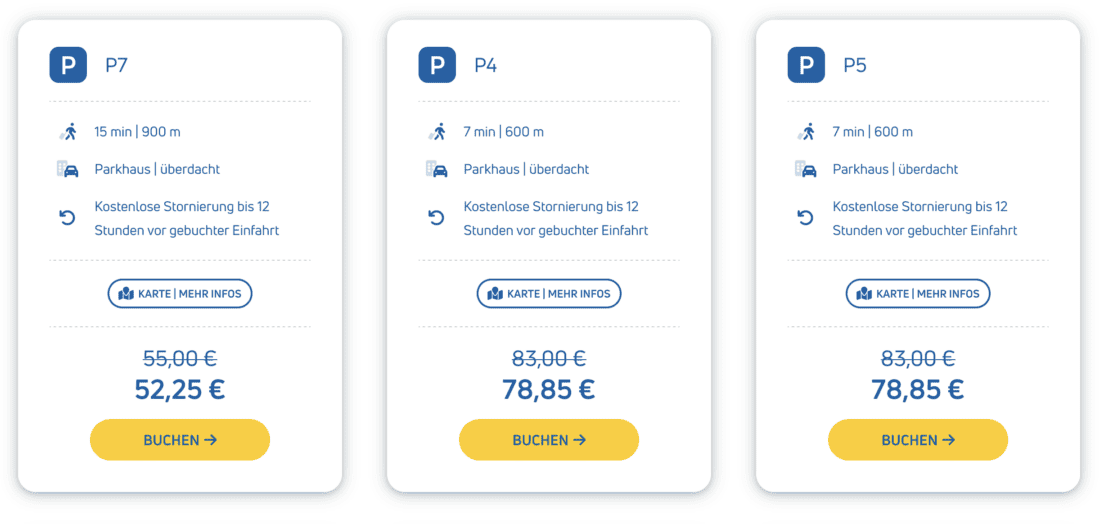The width and height of the screenshot is (1100, 524).
Task: Book the P7 parking for 52,25 €
Action: tap(180, 440)
